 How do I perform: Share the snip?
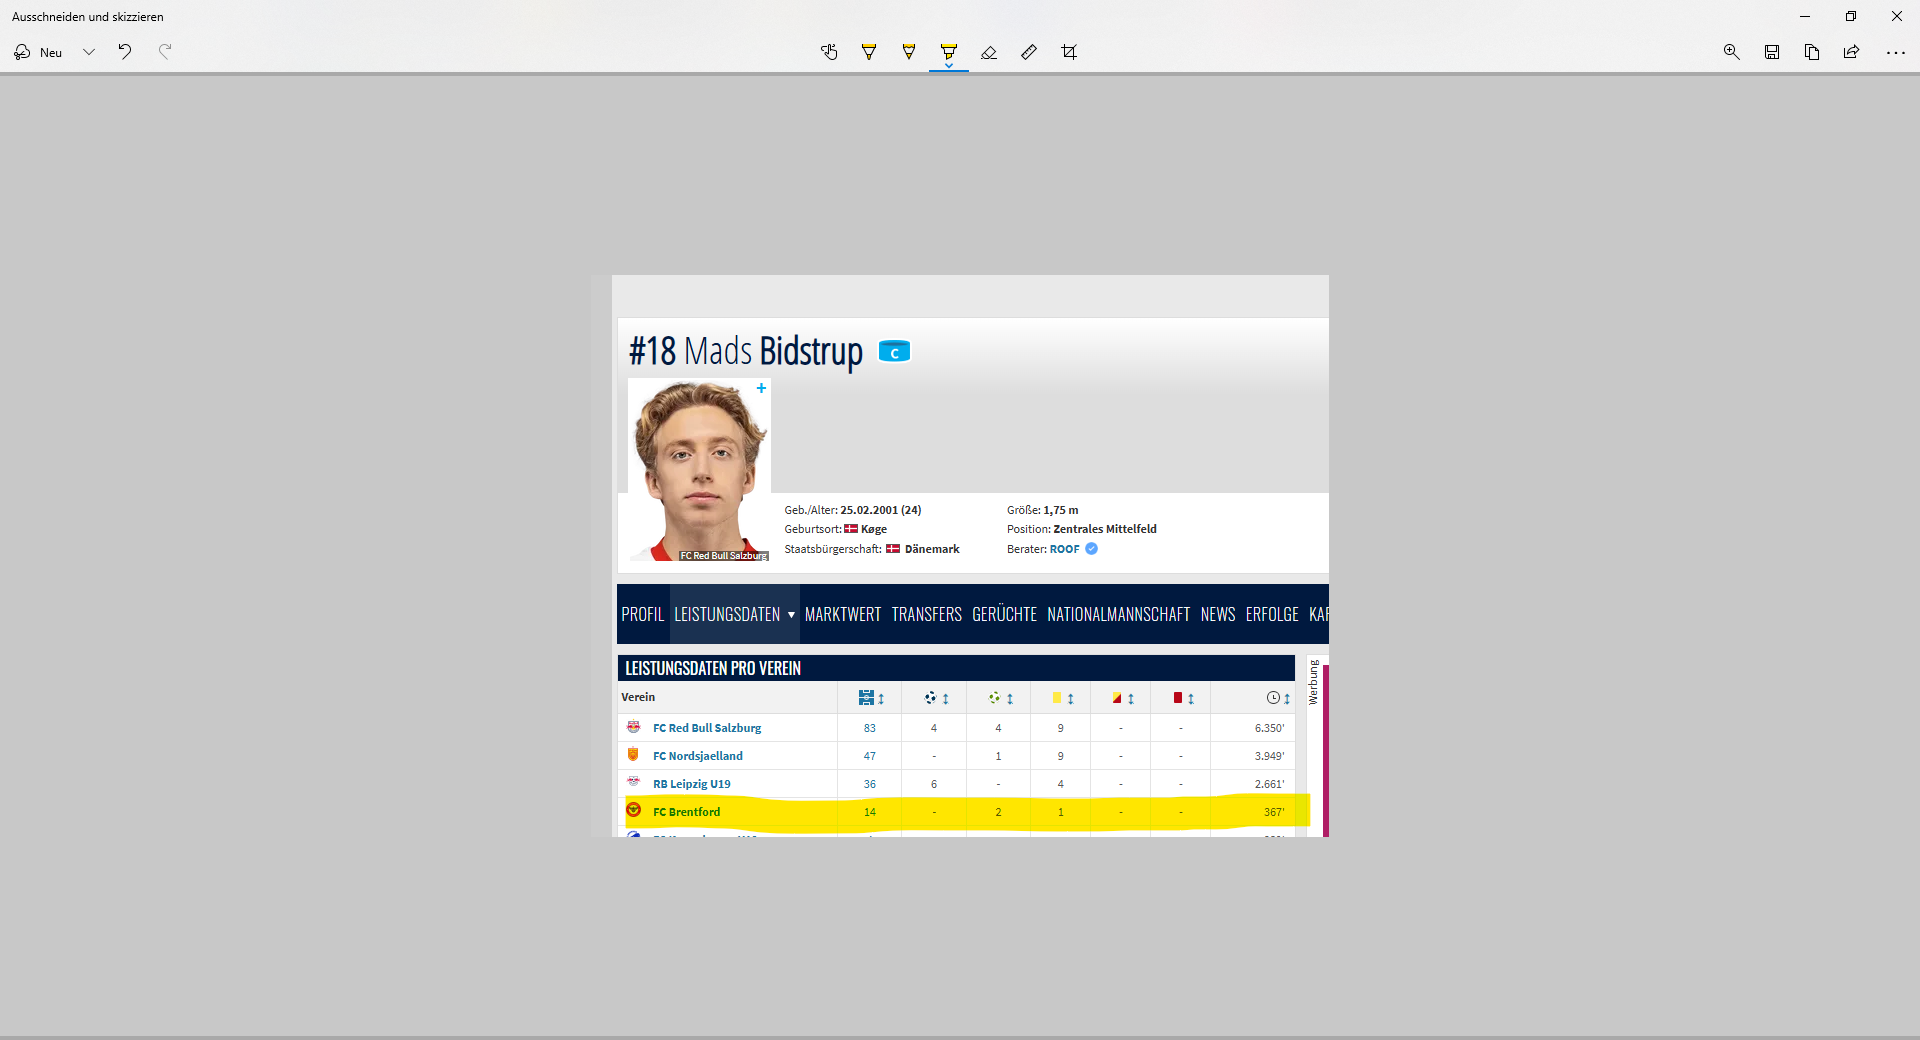pos(1852,52)
